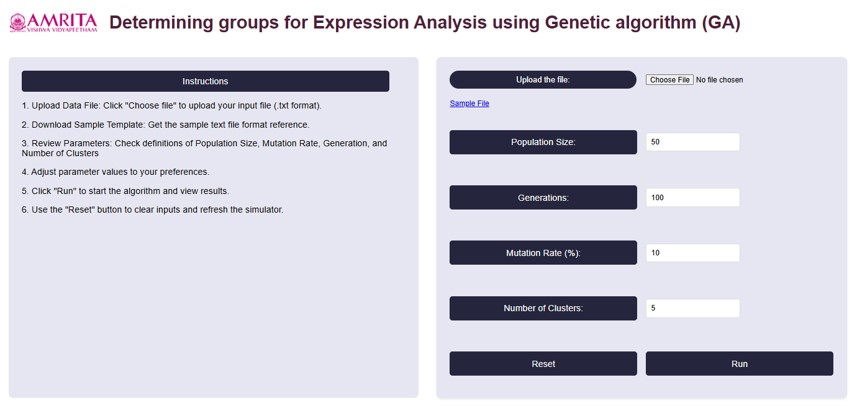Click the Population Size input field
Image resolution: width=852 pixels, height=406 pixels.
coord(692,142)
